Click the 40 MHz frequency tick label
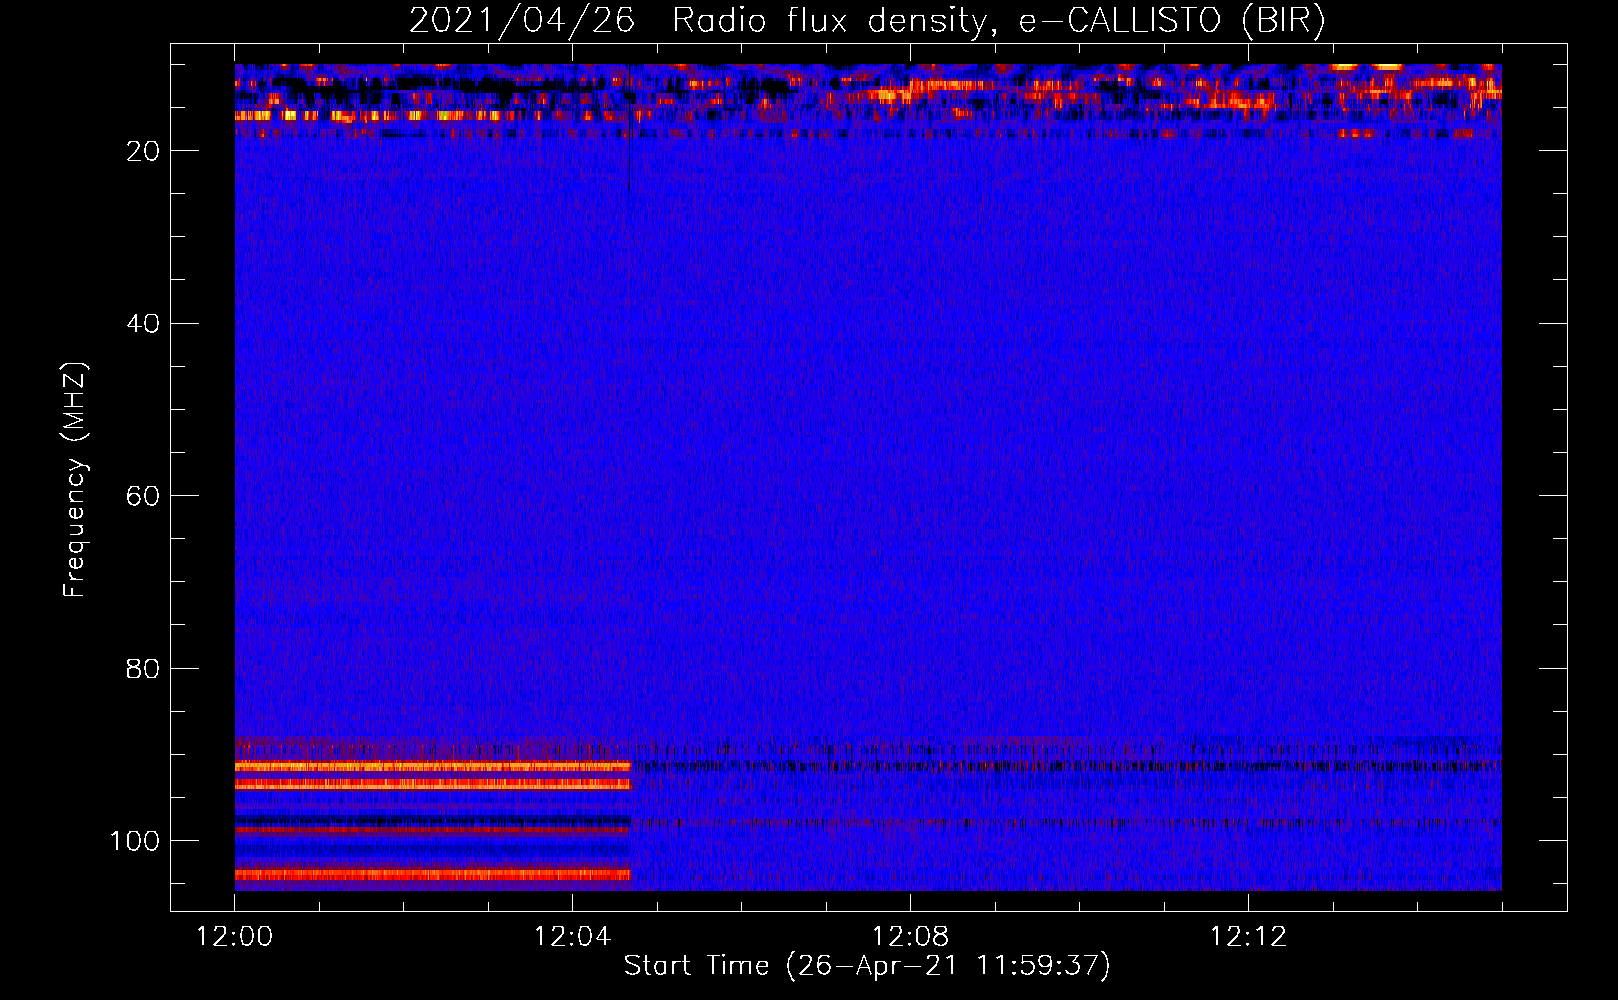The height and width of the screenshot is (1000, 1618). pos(143,324)
